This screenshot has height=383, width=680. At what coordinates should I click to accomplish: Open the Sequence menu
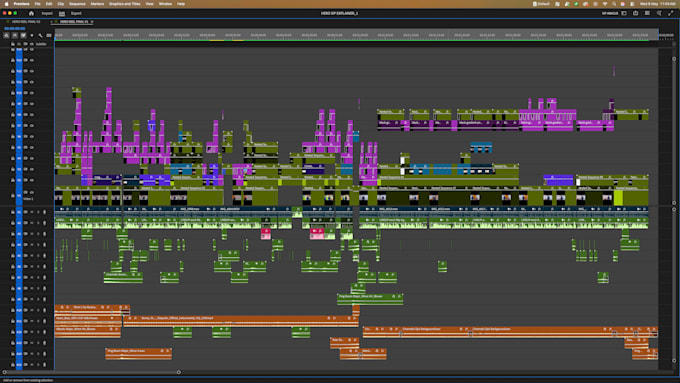pos(77,4)
